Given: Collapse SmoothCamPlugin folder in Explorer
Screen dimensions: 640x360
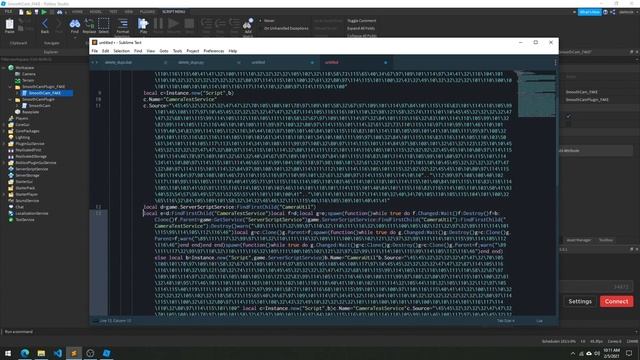Looking at the screenshot, I should click(x=11, y=100).
